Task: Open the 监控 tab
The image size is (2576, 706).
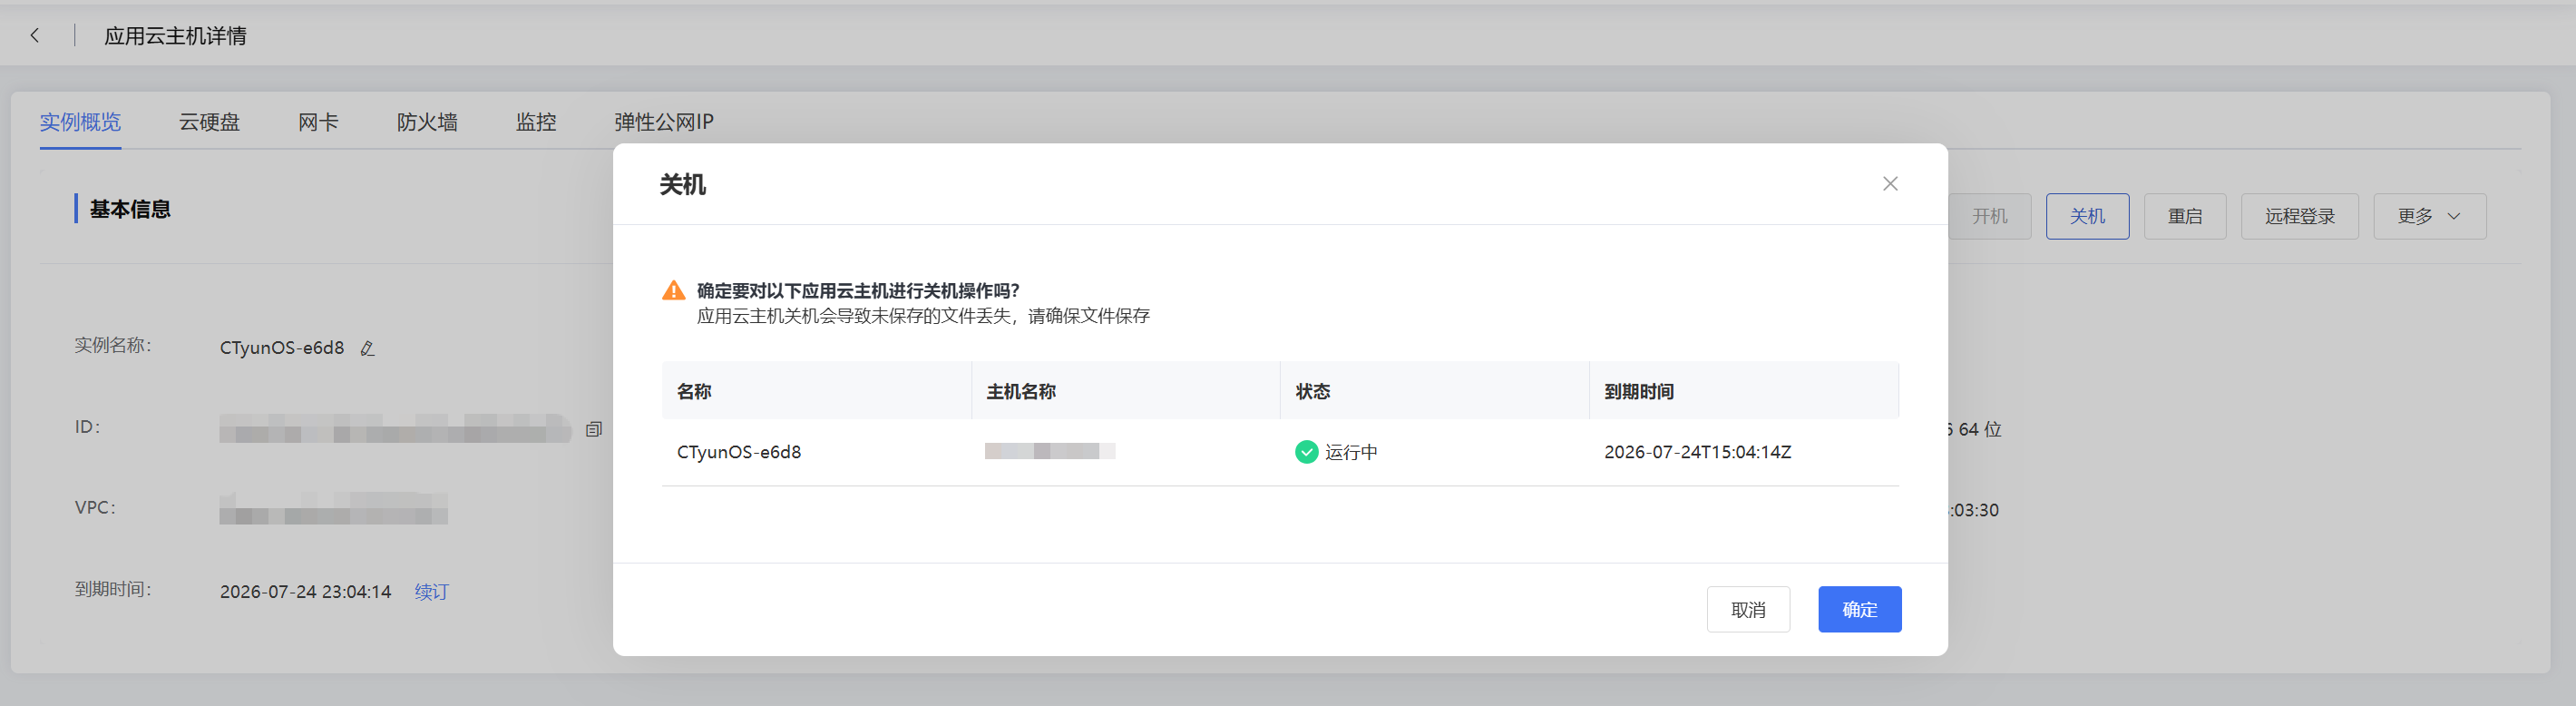Action: (x=536, y=122)
